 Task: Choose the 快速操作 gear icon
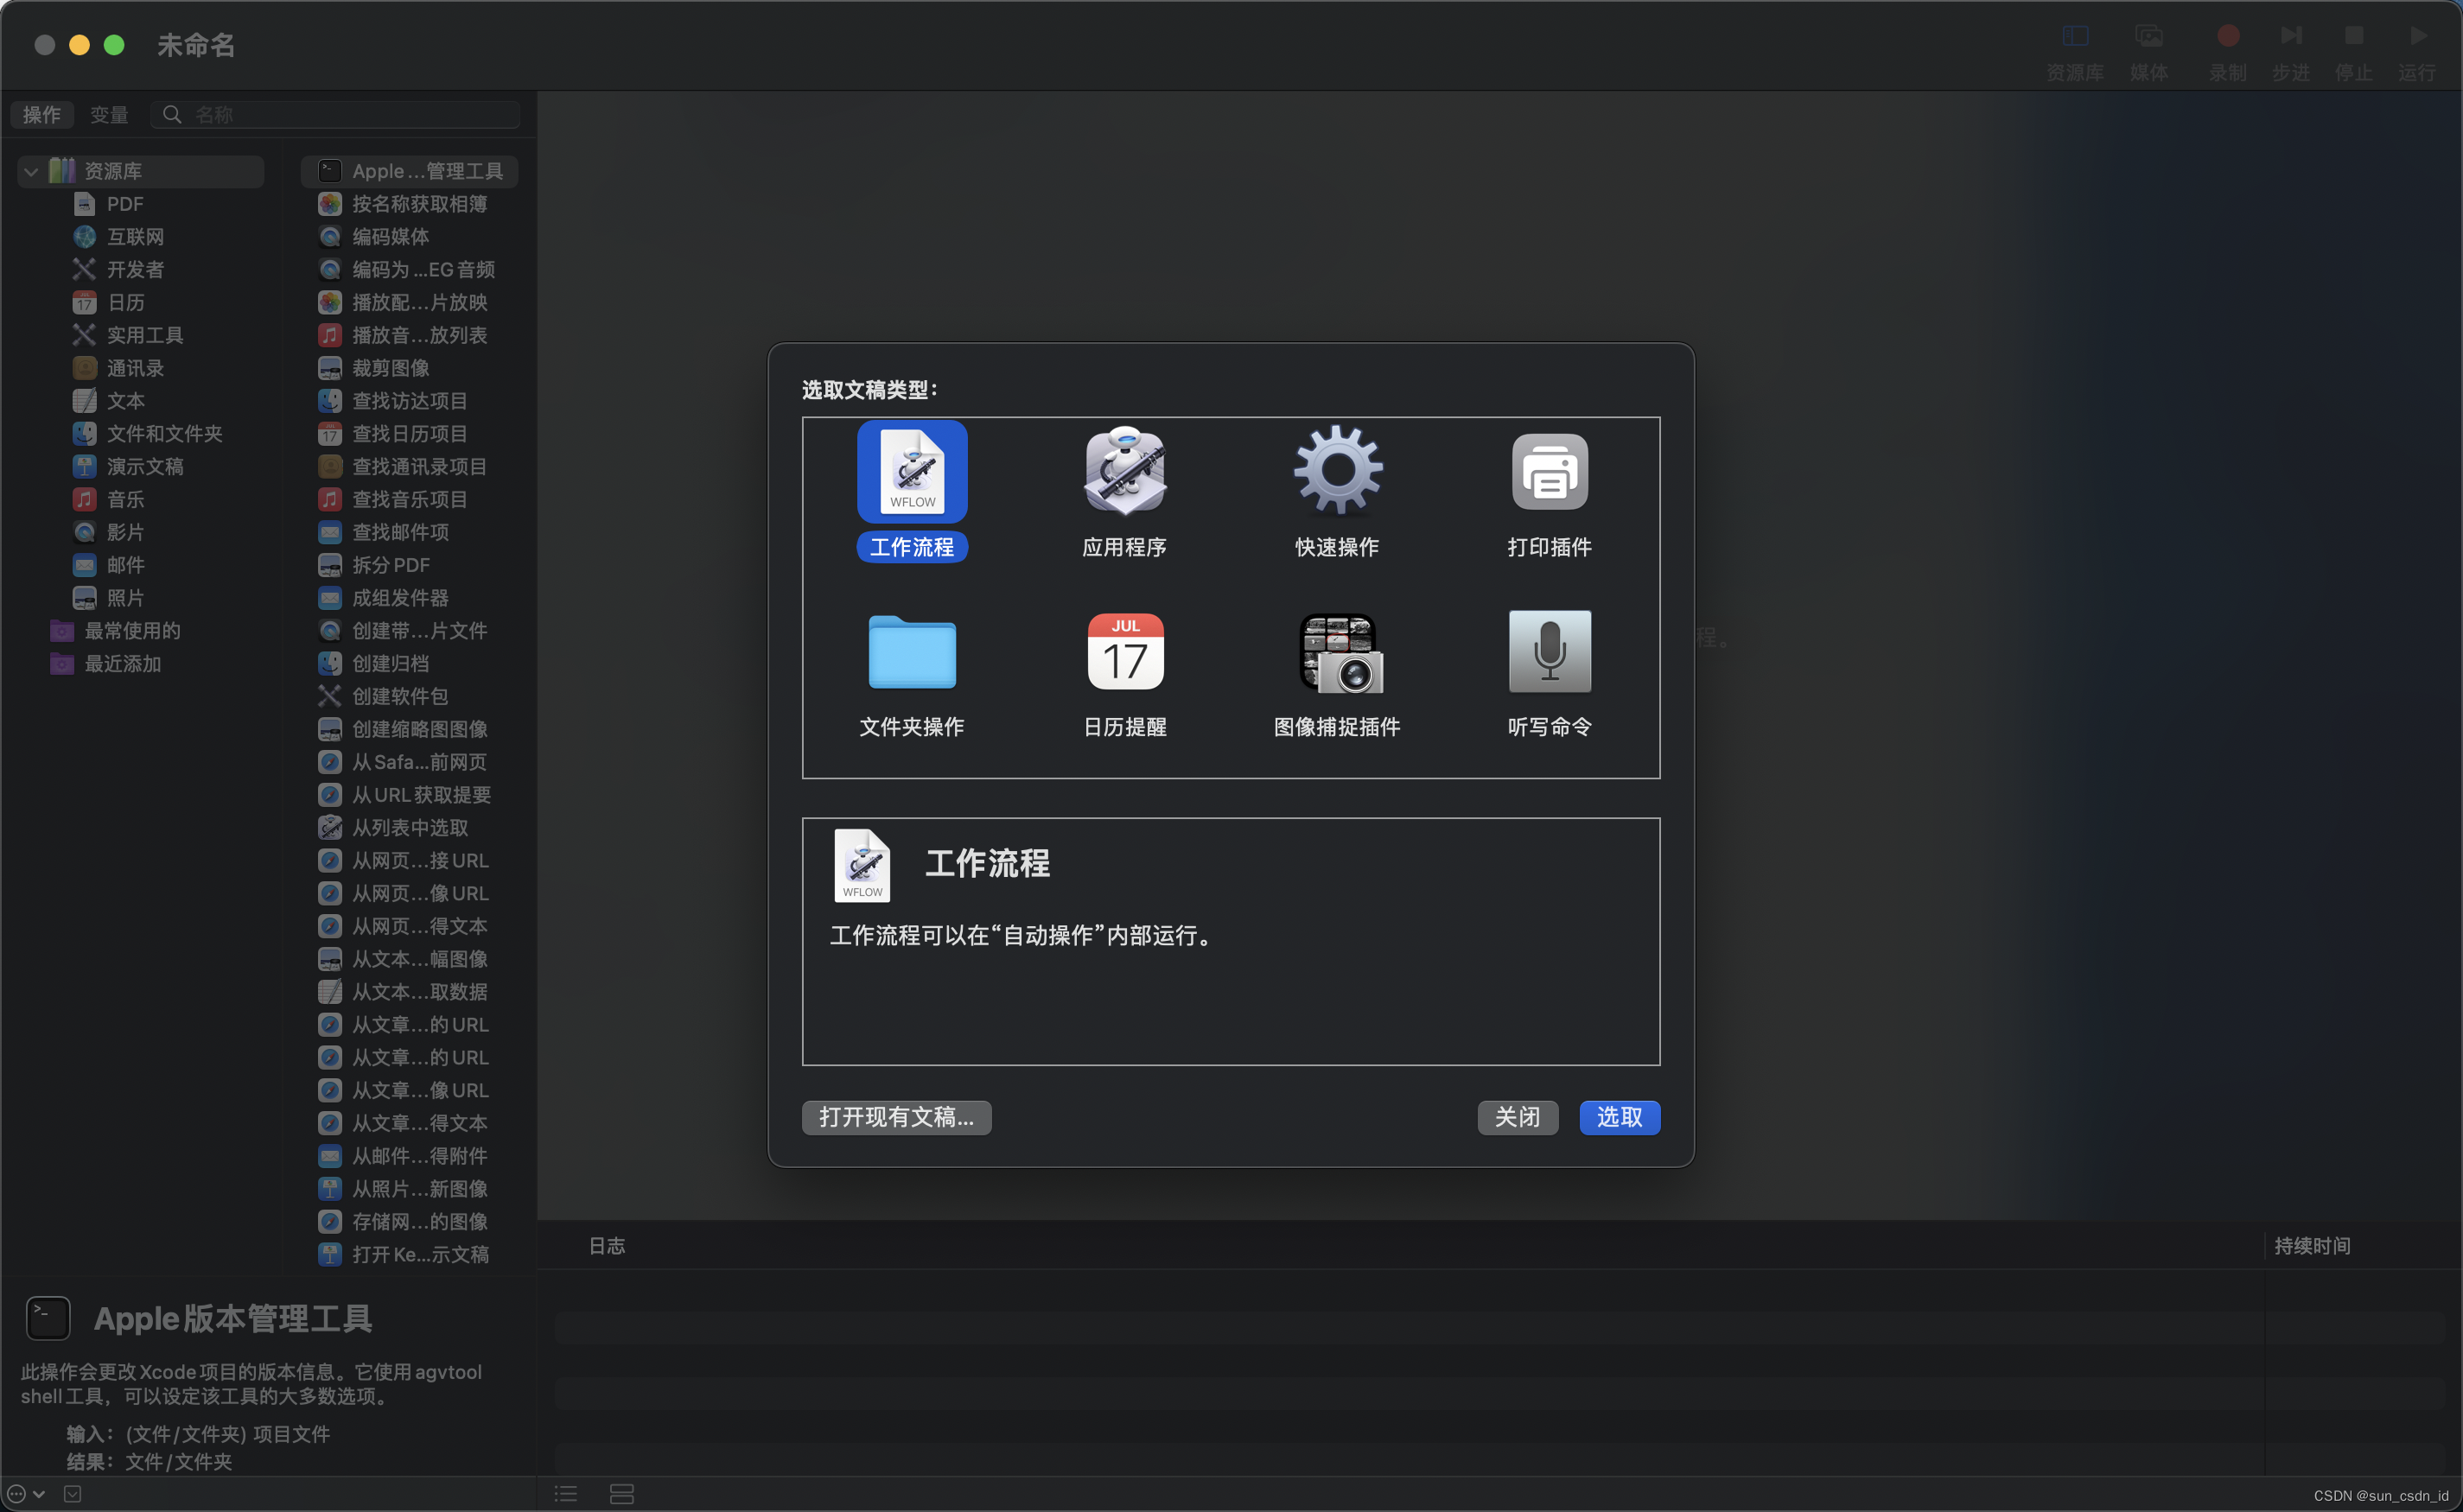1337,472
